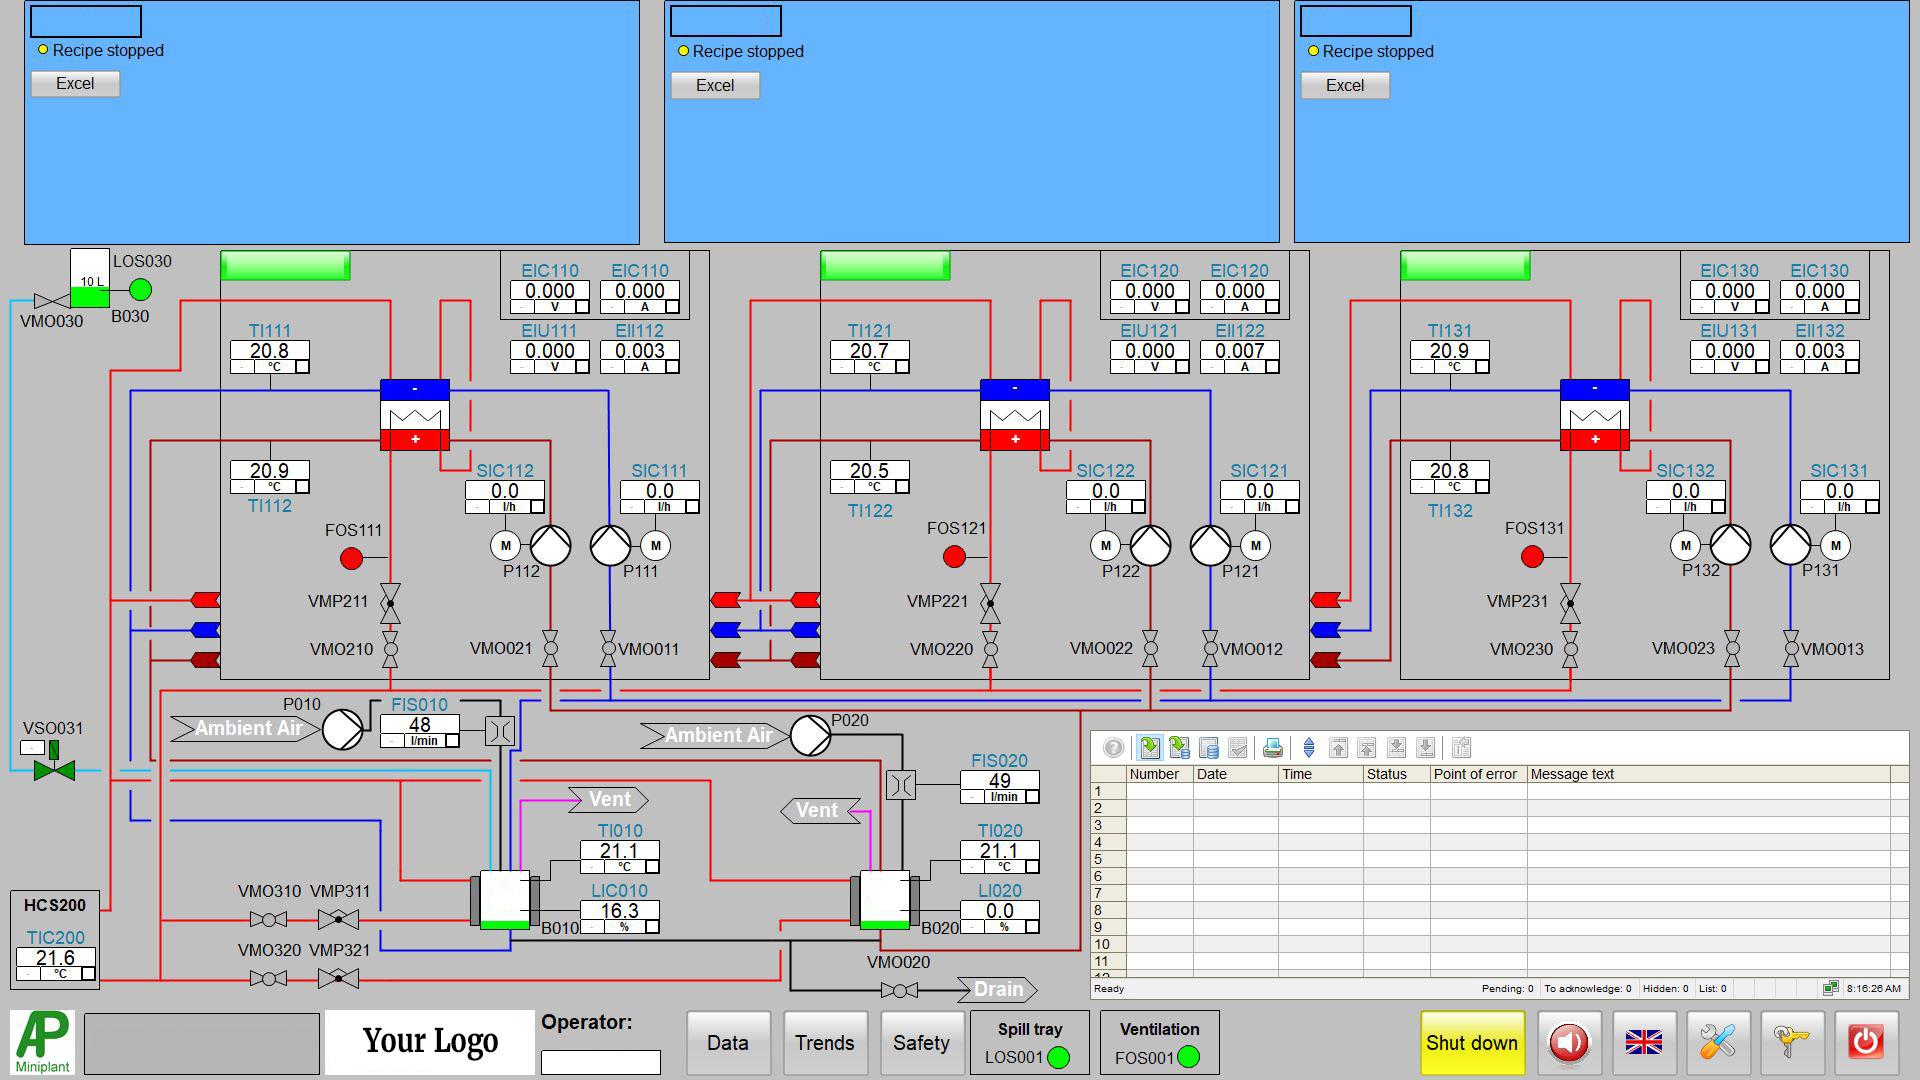1920x1080 pixels.
Task: Click the printer icon in alarm toolbar
Action: tap(1272, 748)
